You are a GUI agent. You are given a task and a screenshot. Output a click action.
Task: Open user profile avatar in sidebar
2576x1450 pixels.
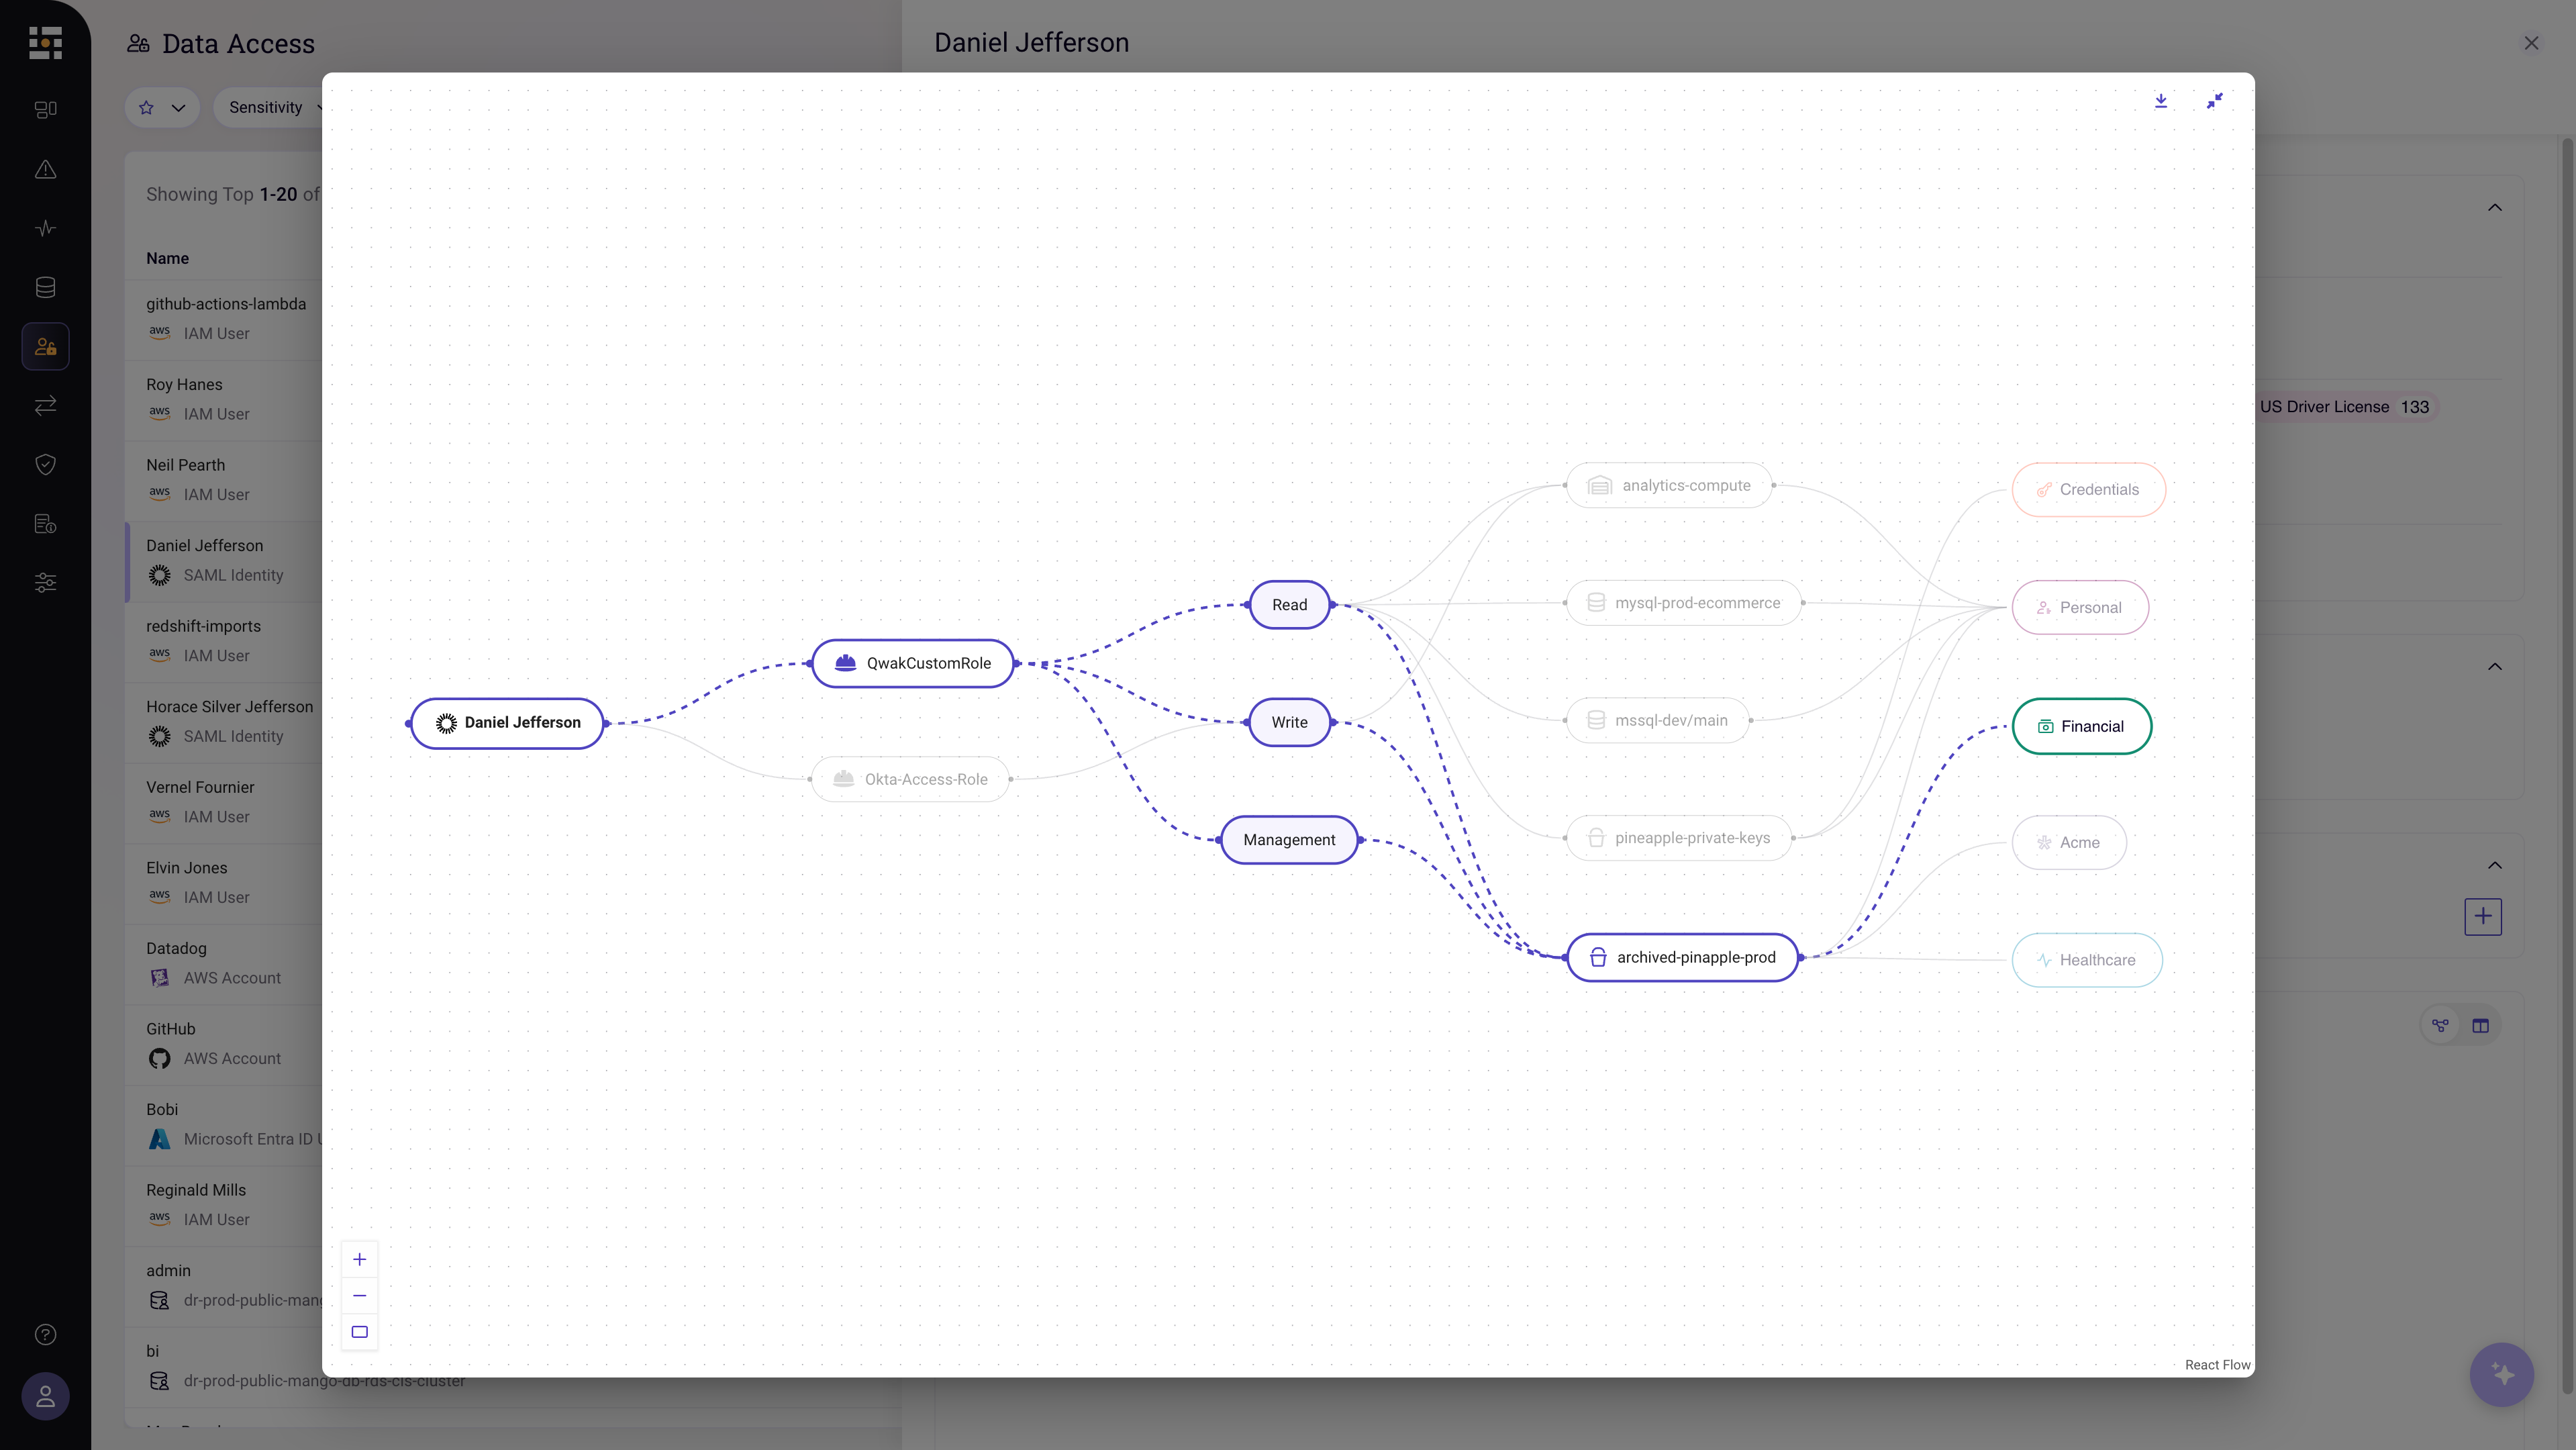coord(45,1396)
